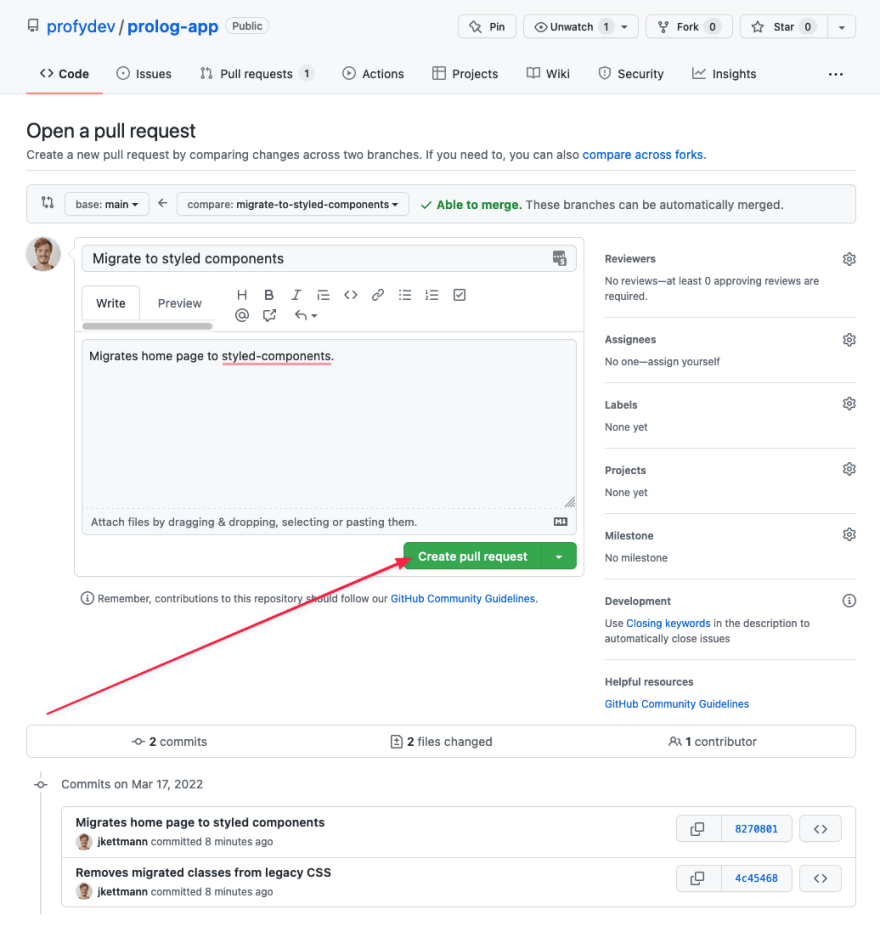Pin the repository
The width and height of the screenshot is (880, 926).
487,27
